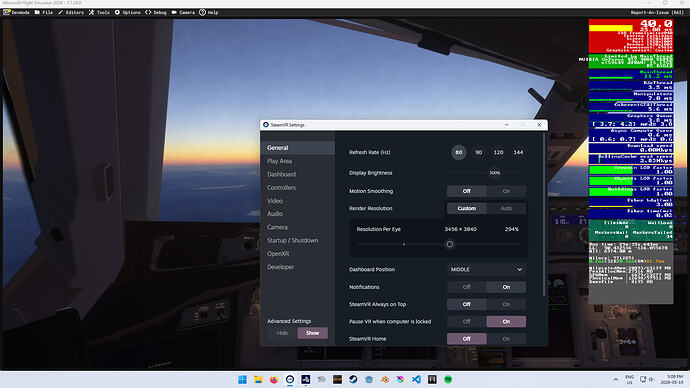Click the camera icon in the menu bar
Viewport: 690px width, 388px height.
(x=174, y=12)
